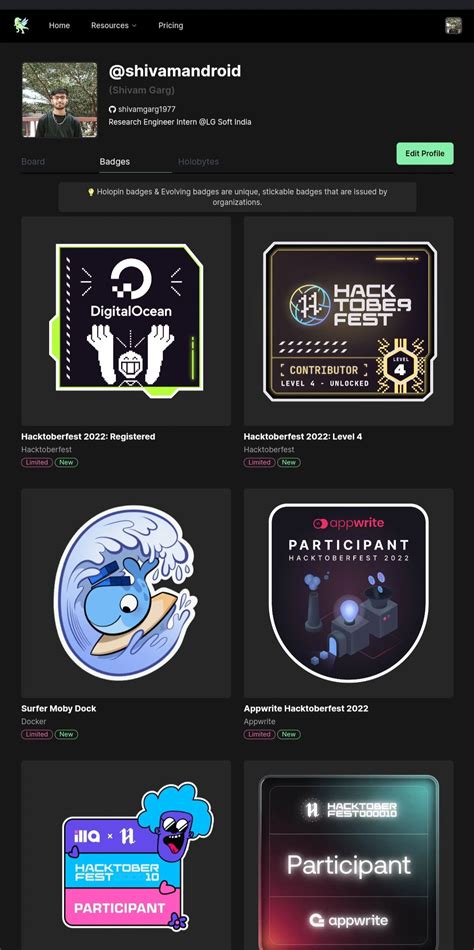Image resolution: width=474 pixels, height=950 pixels.
Task: Go to the Home nav item
Action: click(59, 25)
